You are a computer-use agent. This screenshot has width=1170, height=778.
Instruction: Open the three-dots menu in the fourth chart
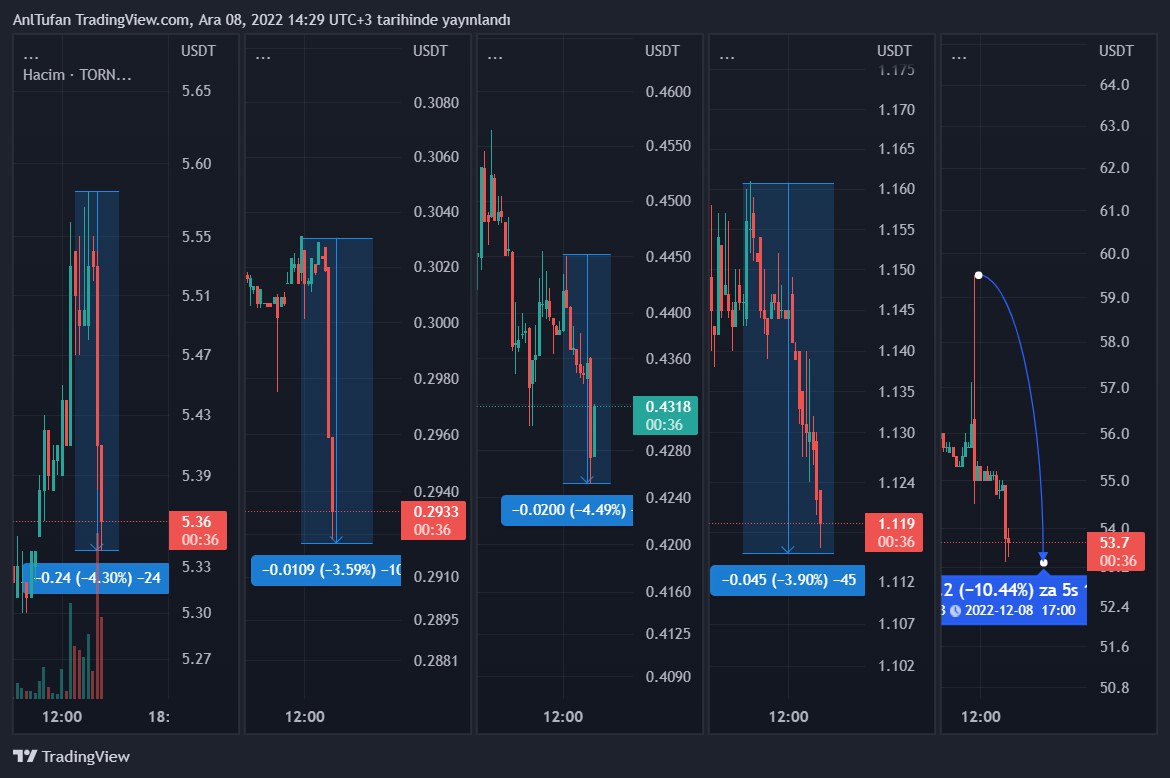[x=727, y=57]
